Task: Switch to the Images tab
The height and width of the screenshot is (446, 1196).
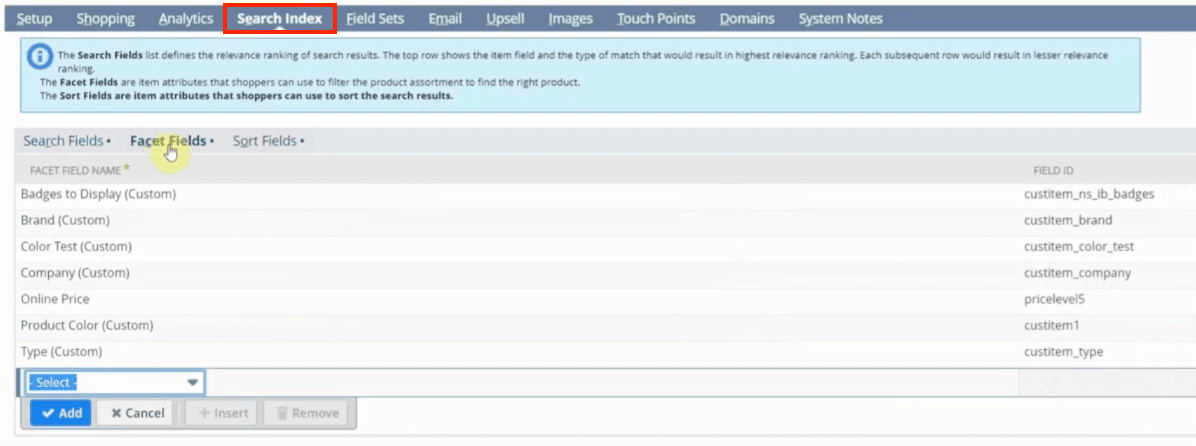Action: click(571, 19)
